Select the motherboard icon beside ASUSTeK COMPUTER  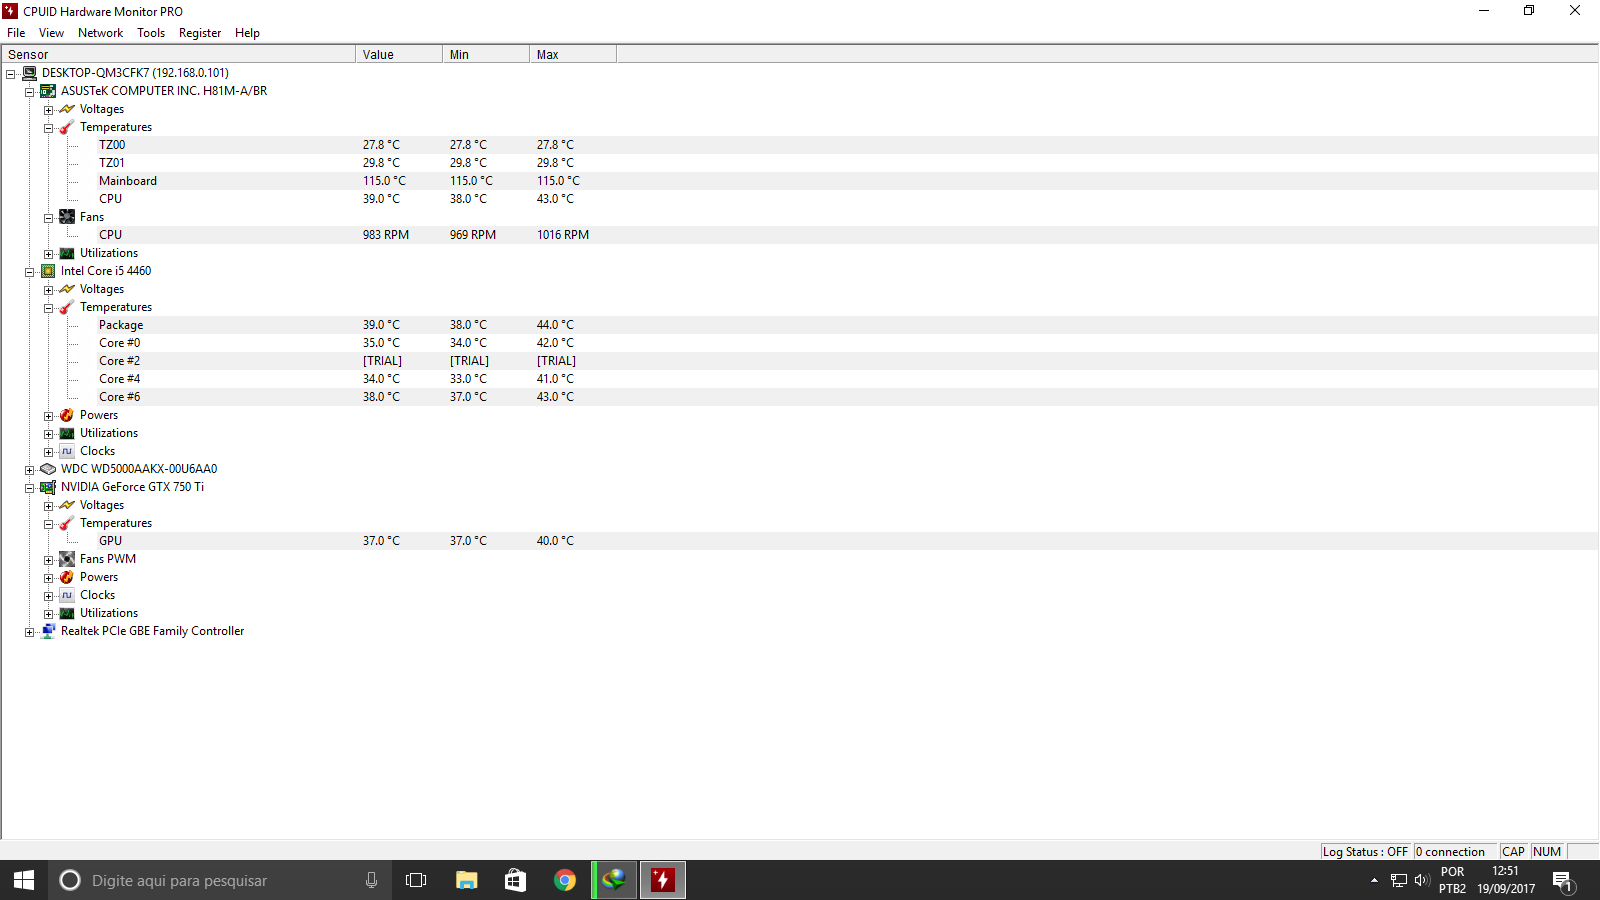pos(48,91)
